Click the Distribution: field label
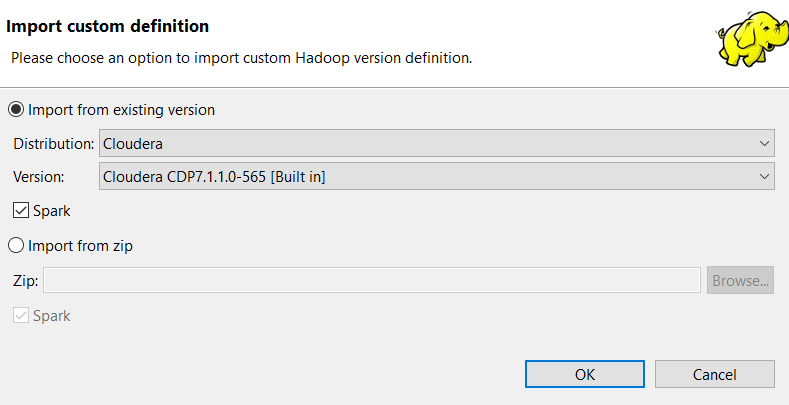 55,143
